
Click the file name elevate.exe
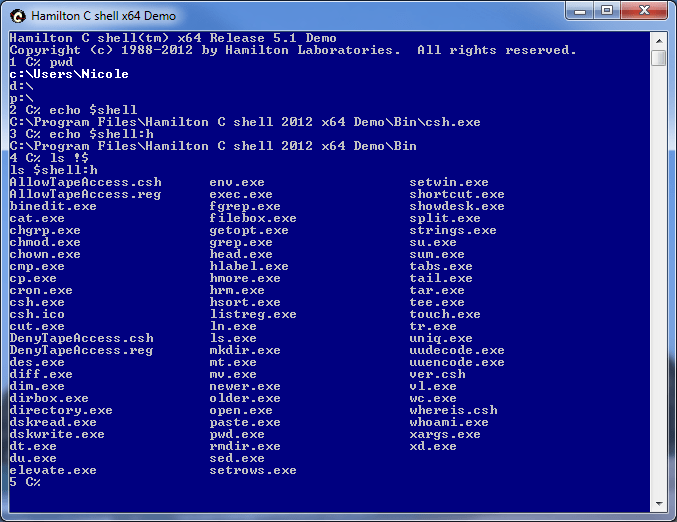53,470
